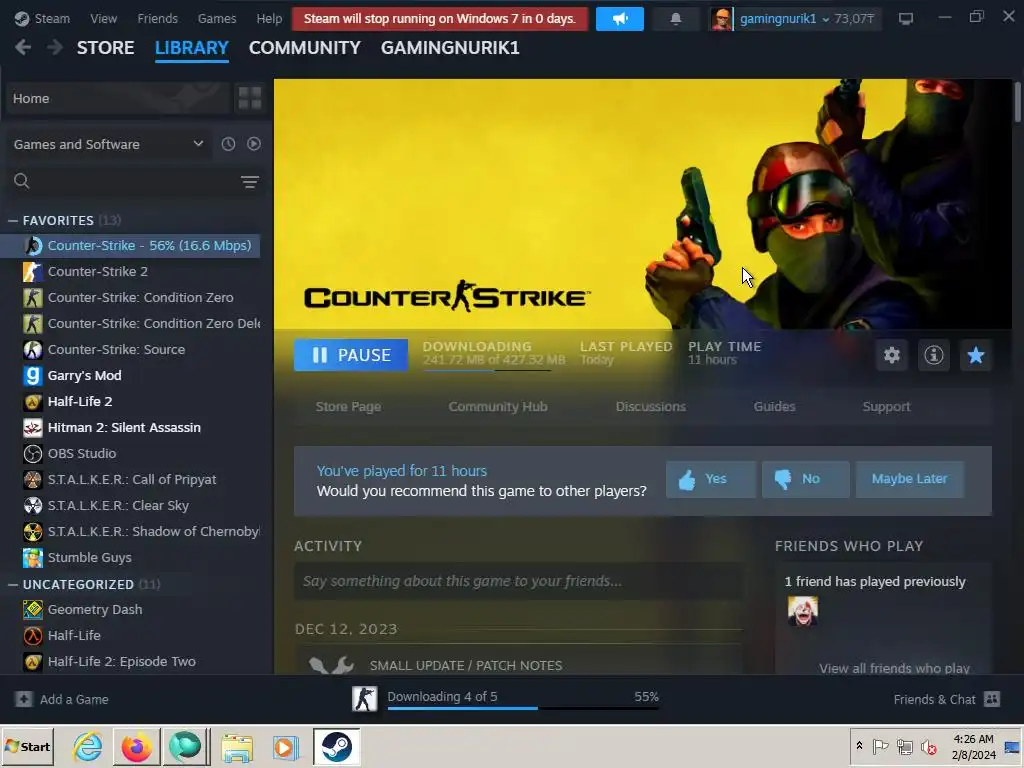This screenshot has width=1024, height=768.
Task: Open the GAMINGNURIK1 profile tab
Action: pos(450,48)
